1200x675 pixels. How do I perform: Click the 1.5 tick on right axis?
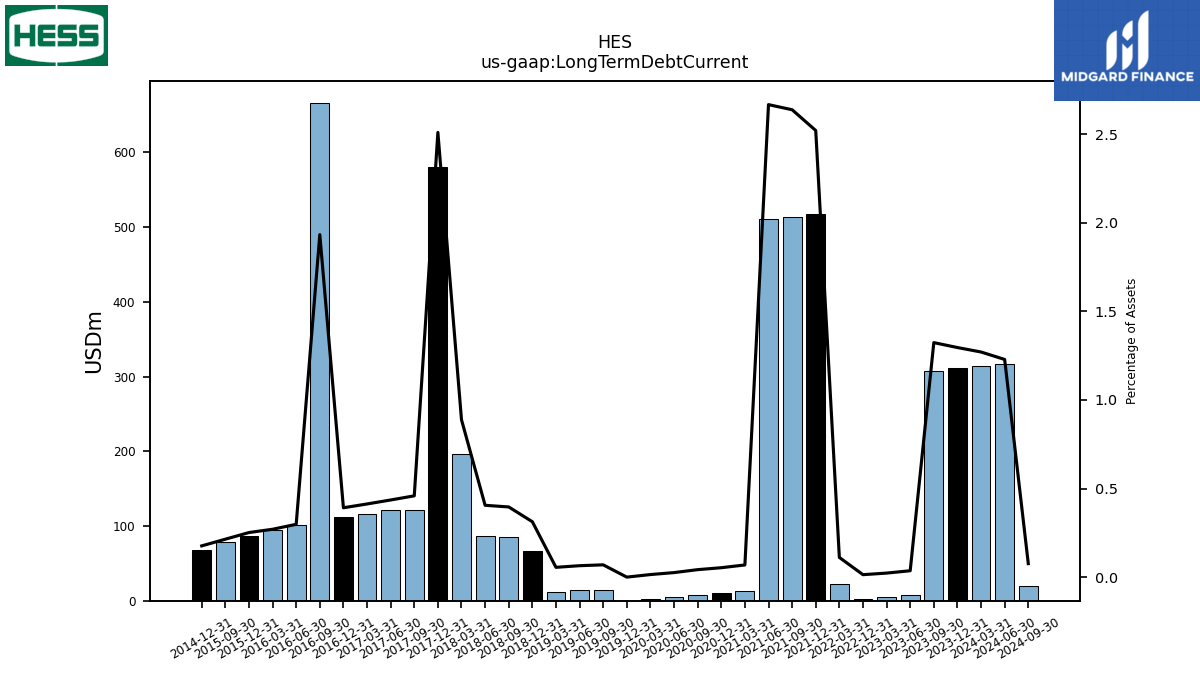[1106, 312]
